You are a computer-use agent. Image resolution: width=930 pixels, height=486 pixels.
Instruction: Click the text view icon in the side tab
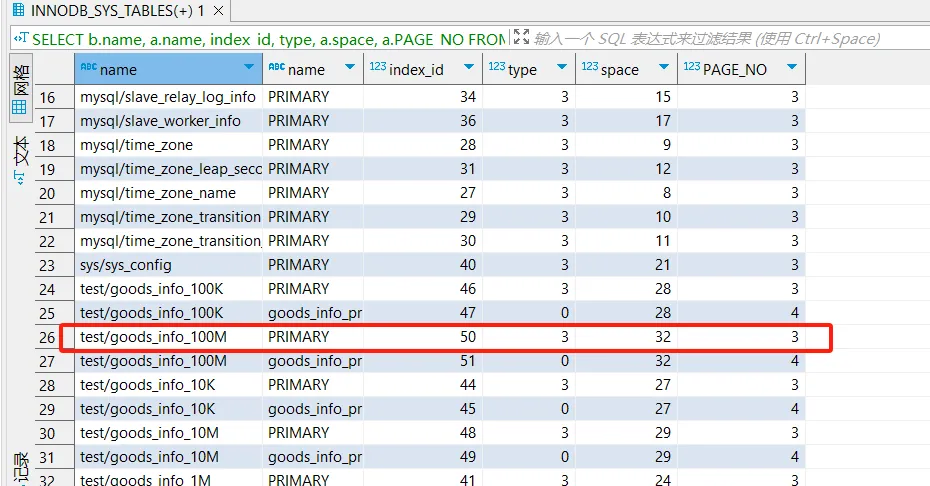(20, 177)
